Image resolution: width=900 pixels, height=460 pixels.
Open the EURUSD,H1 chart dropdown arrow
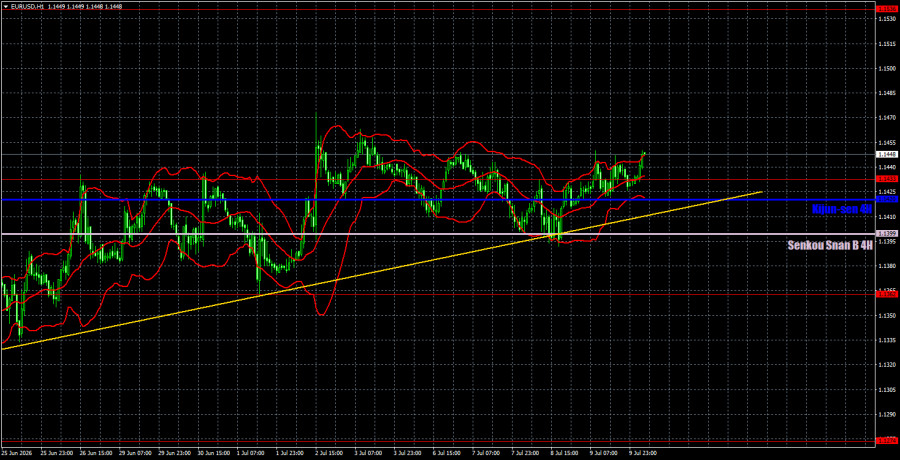5,5
